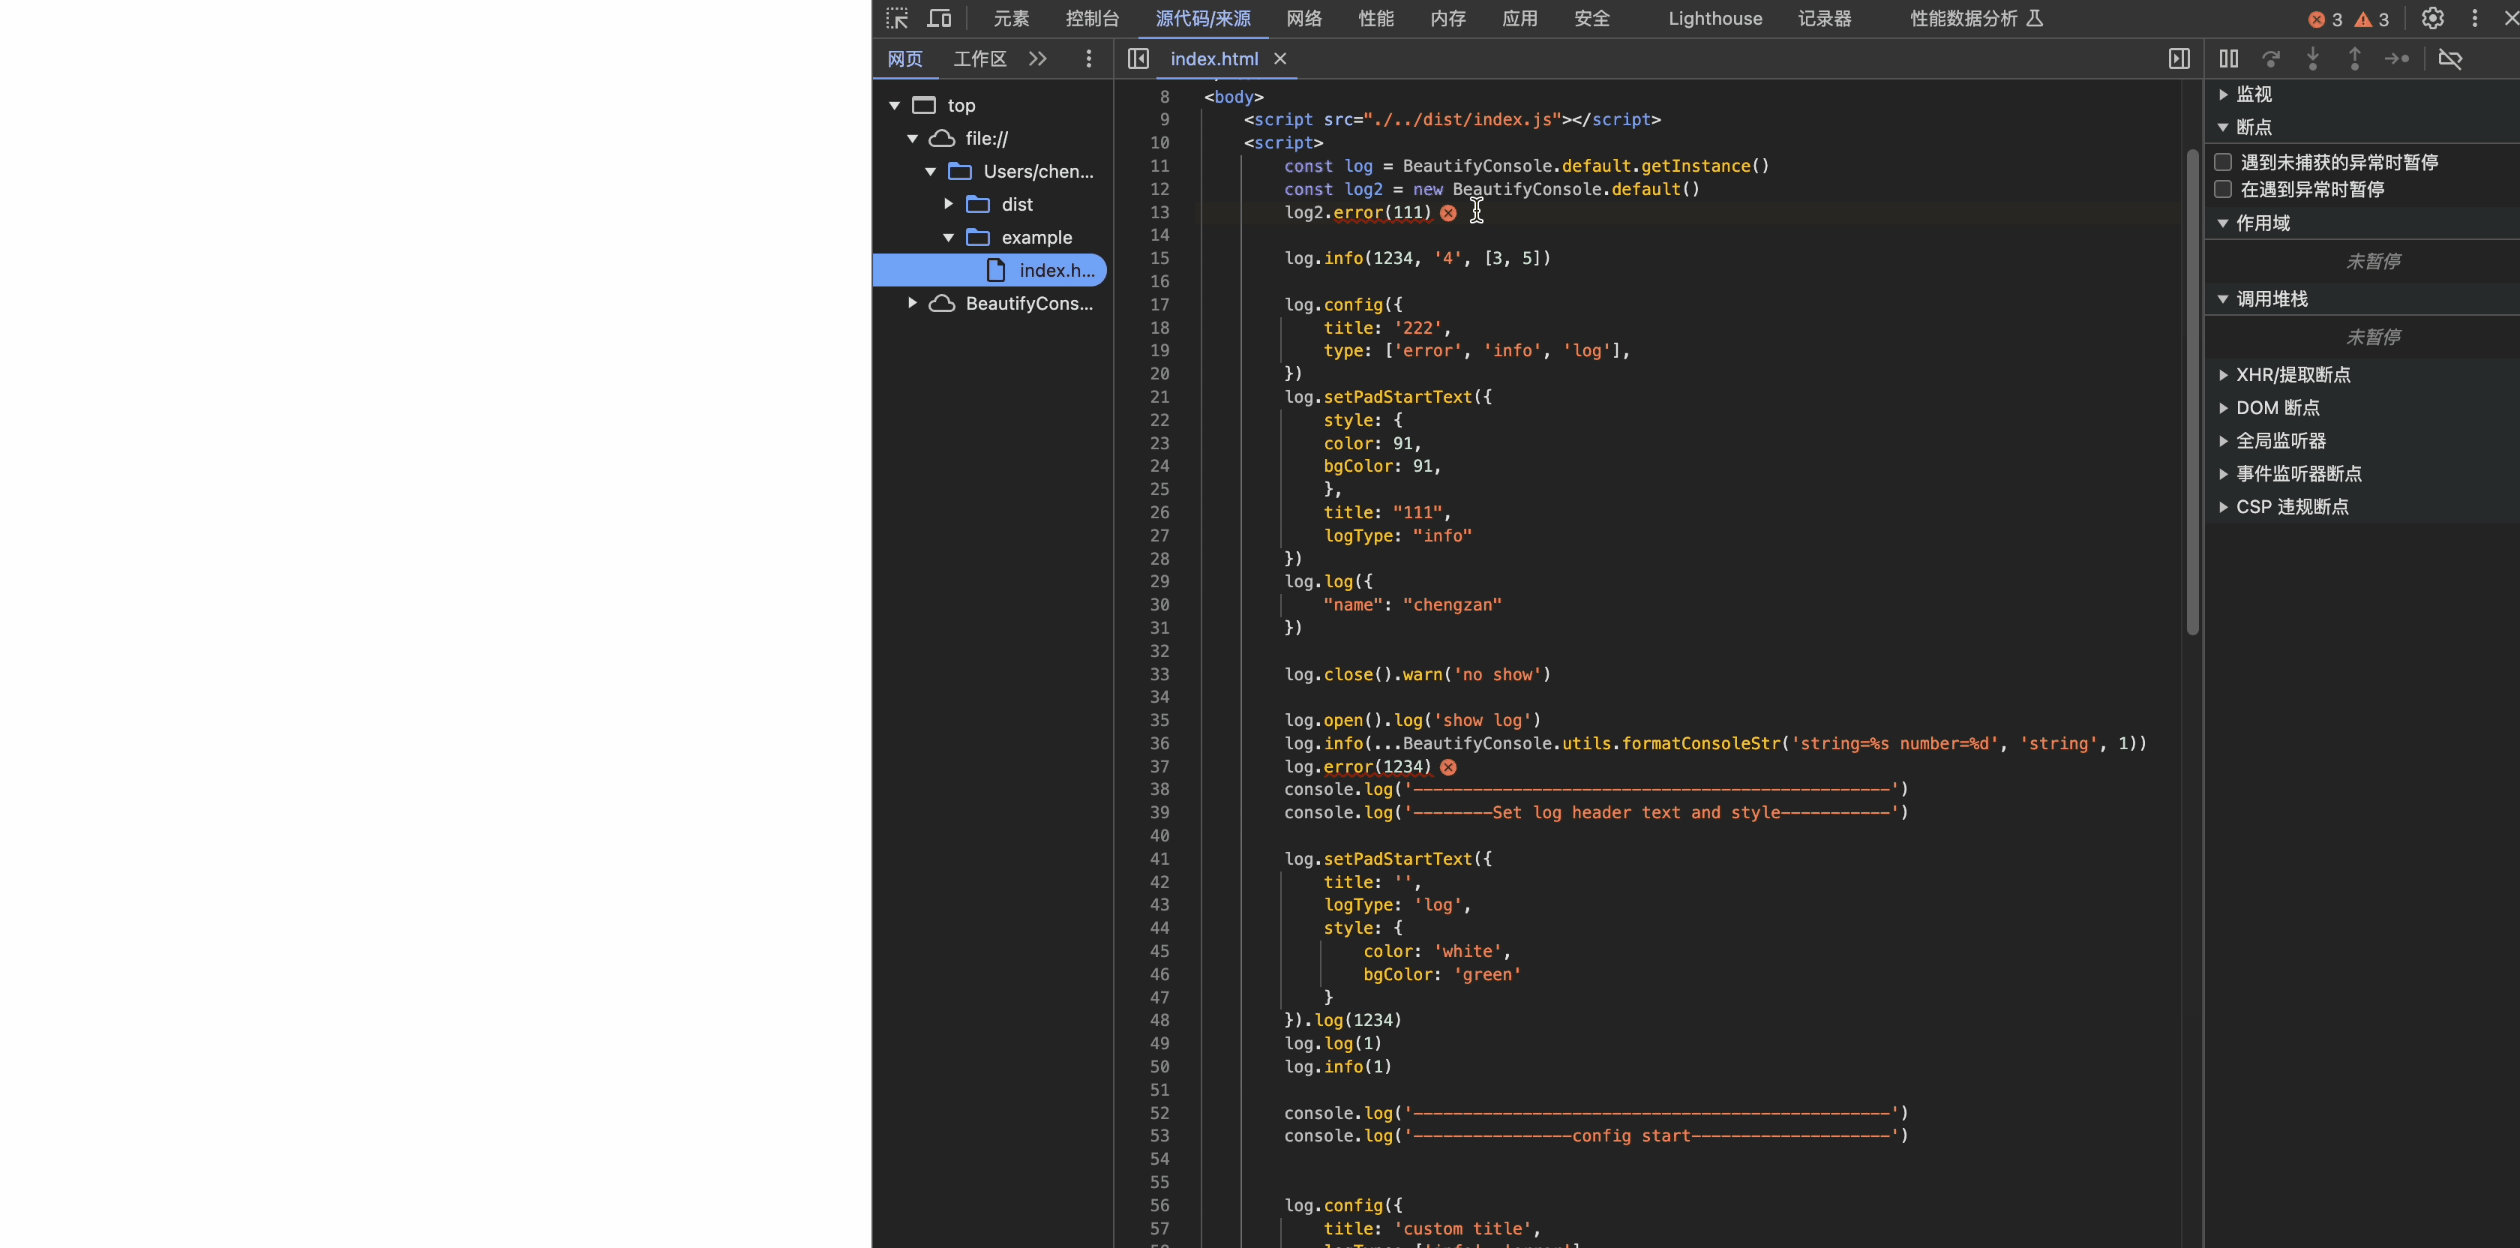Click the code editor vertical scrollbar

click(2192, 390)
